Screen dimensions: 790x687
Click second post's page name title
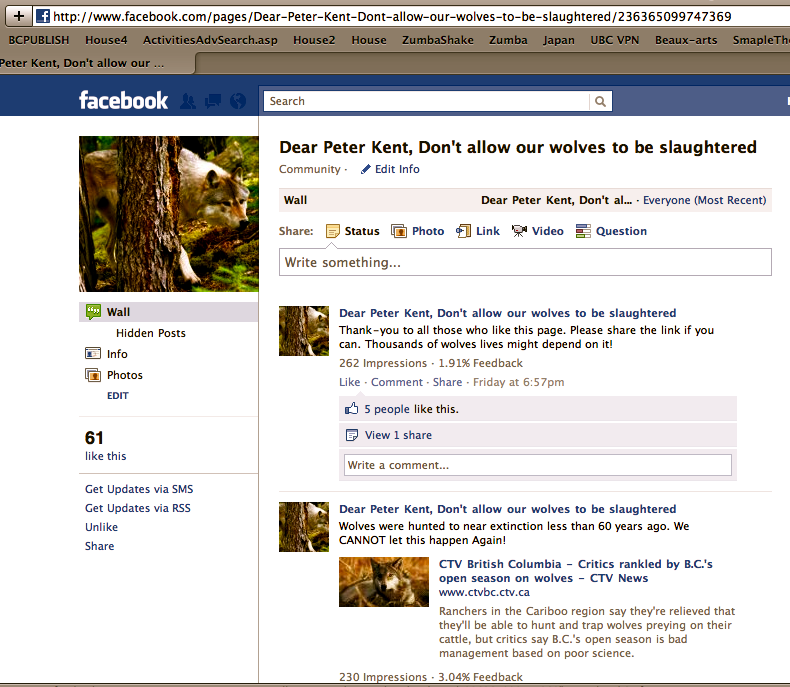click(507, 509)
